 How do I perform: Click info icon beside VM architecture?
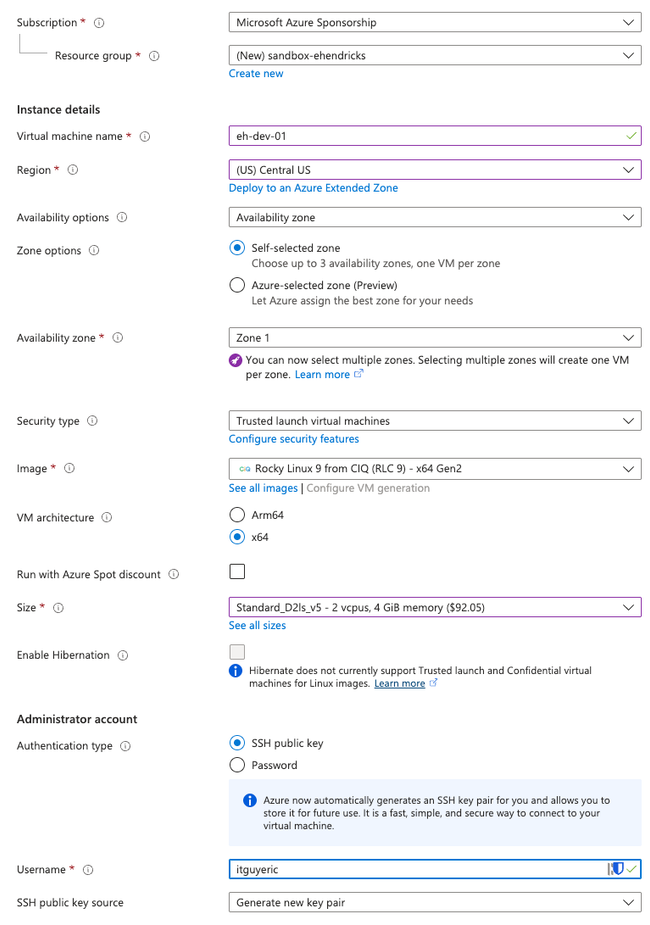pos(107,517)
